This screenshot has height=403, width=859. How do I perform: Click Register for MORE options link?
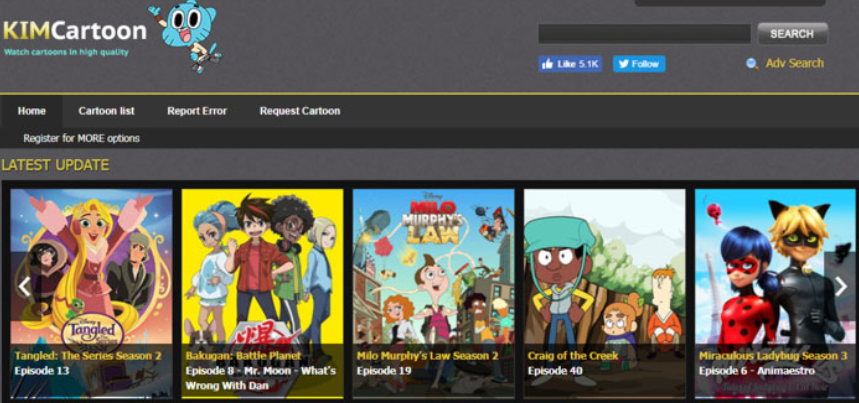(x=82, y=138)
